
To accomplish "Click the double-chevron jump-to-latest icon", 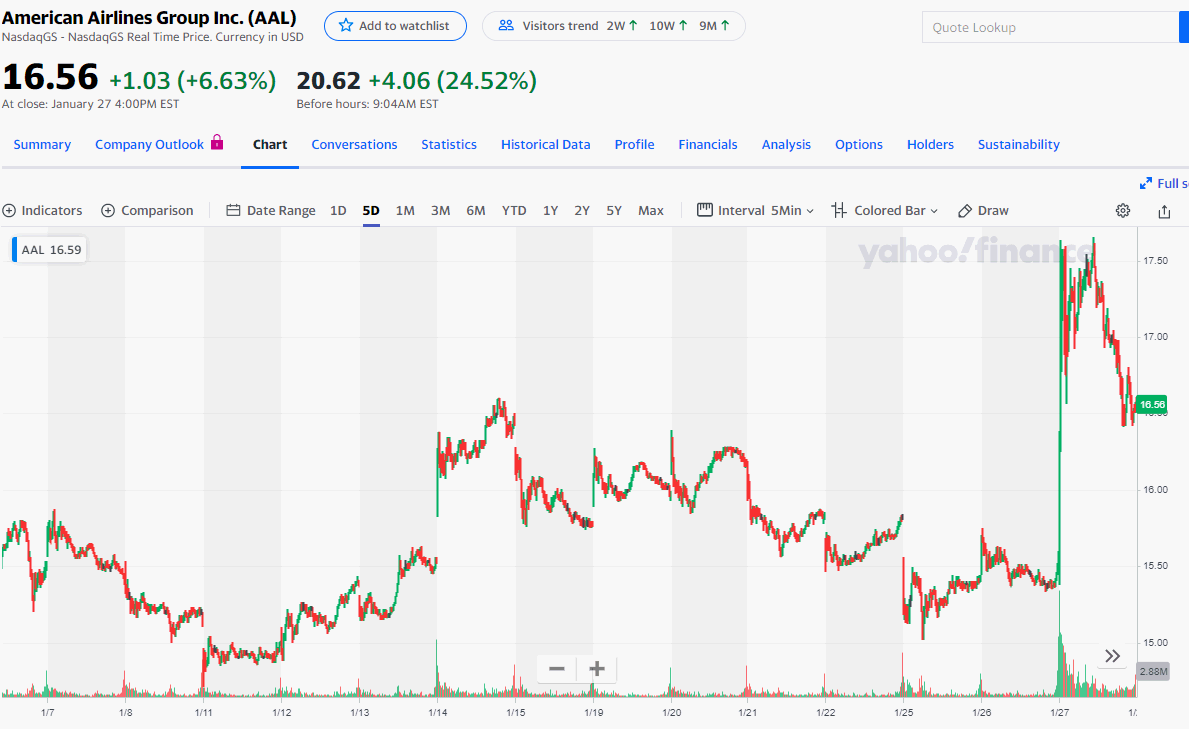I will click(x=1112, y=656).
